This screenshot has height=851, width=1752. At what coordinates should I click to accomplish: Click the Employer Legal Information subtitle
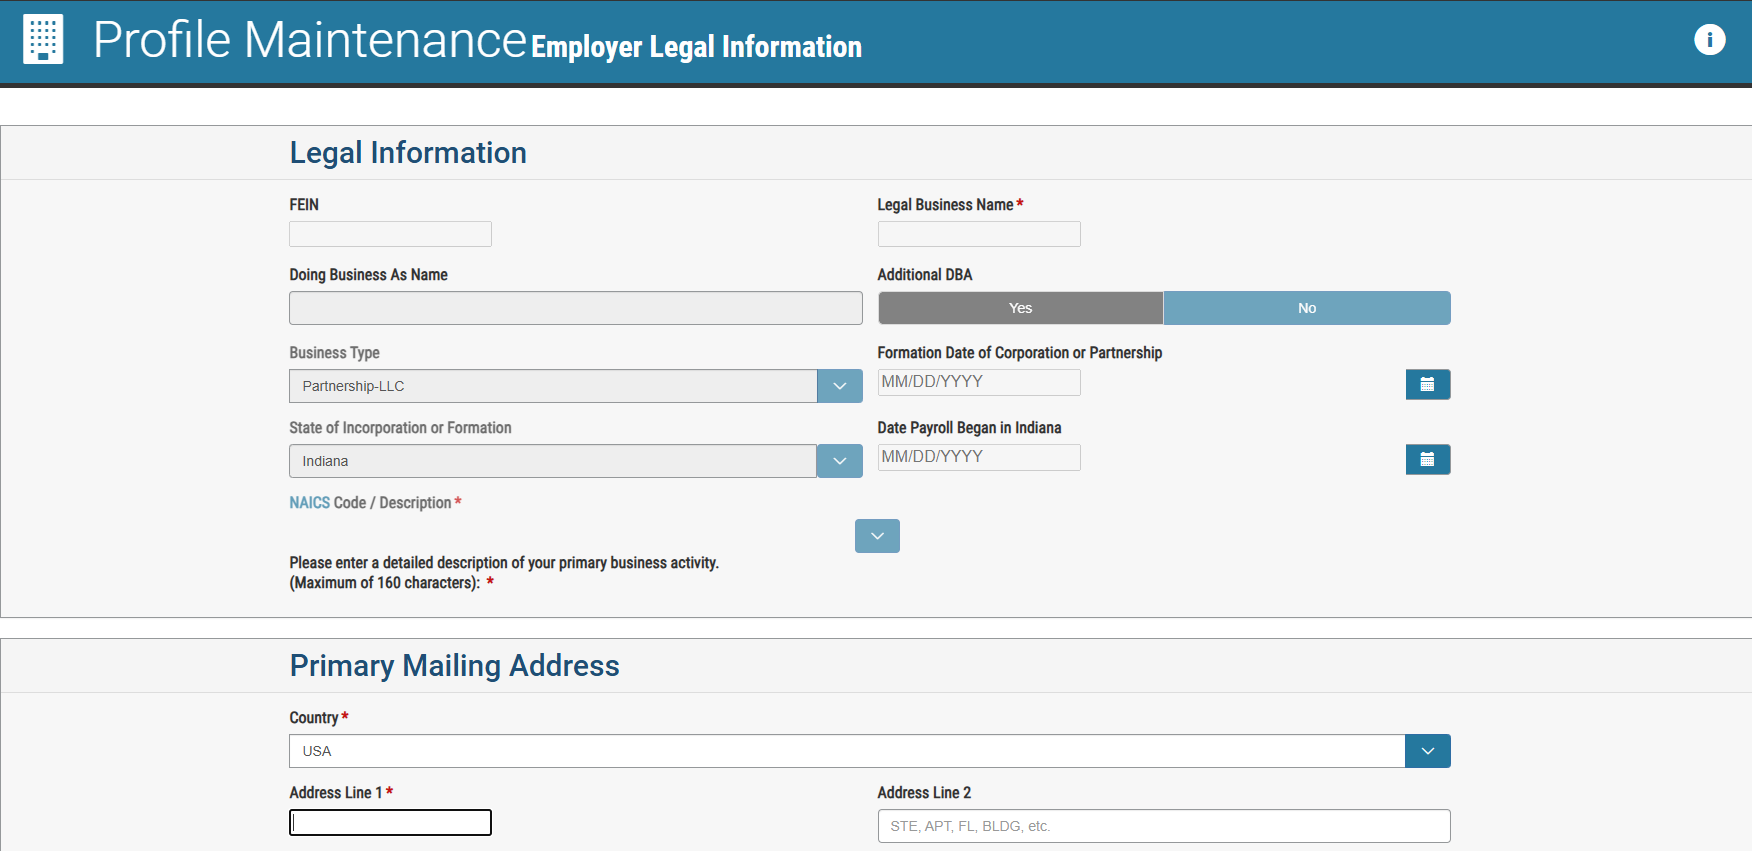pos(696,47)
